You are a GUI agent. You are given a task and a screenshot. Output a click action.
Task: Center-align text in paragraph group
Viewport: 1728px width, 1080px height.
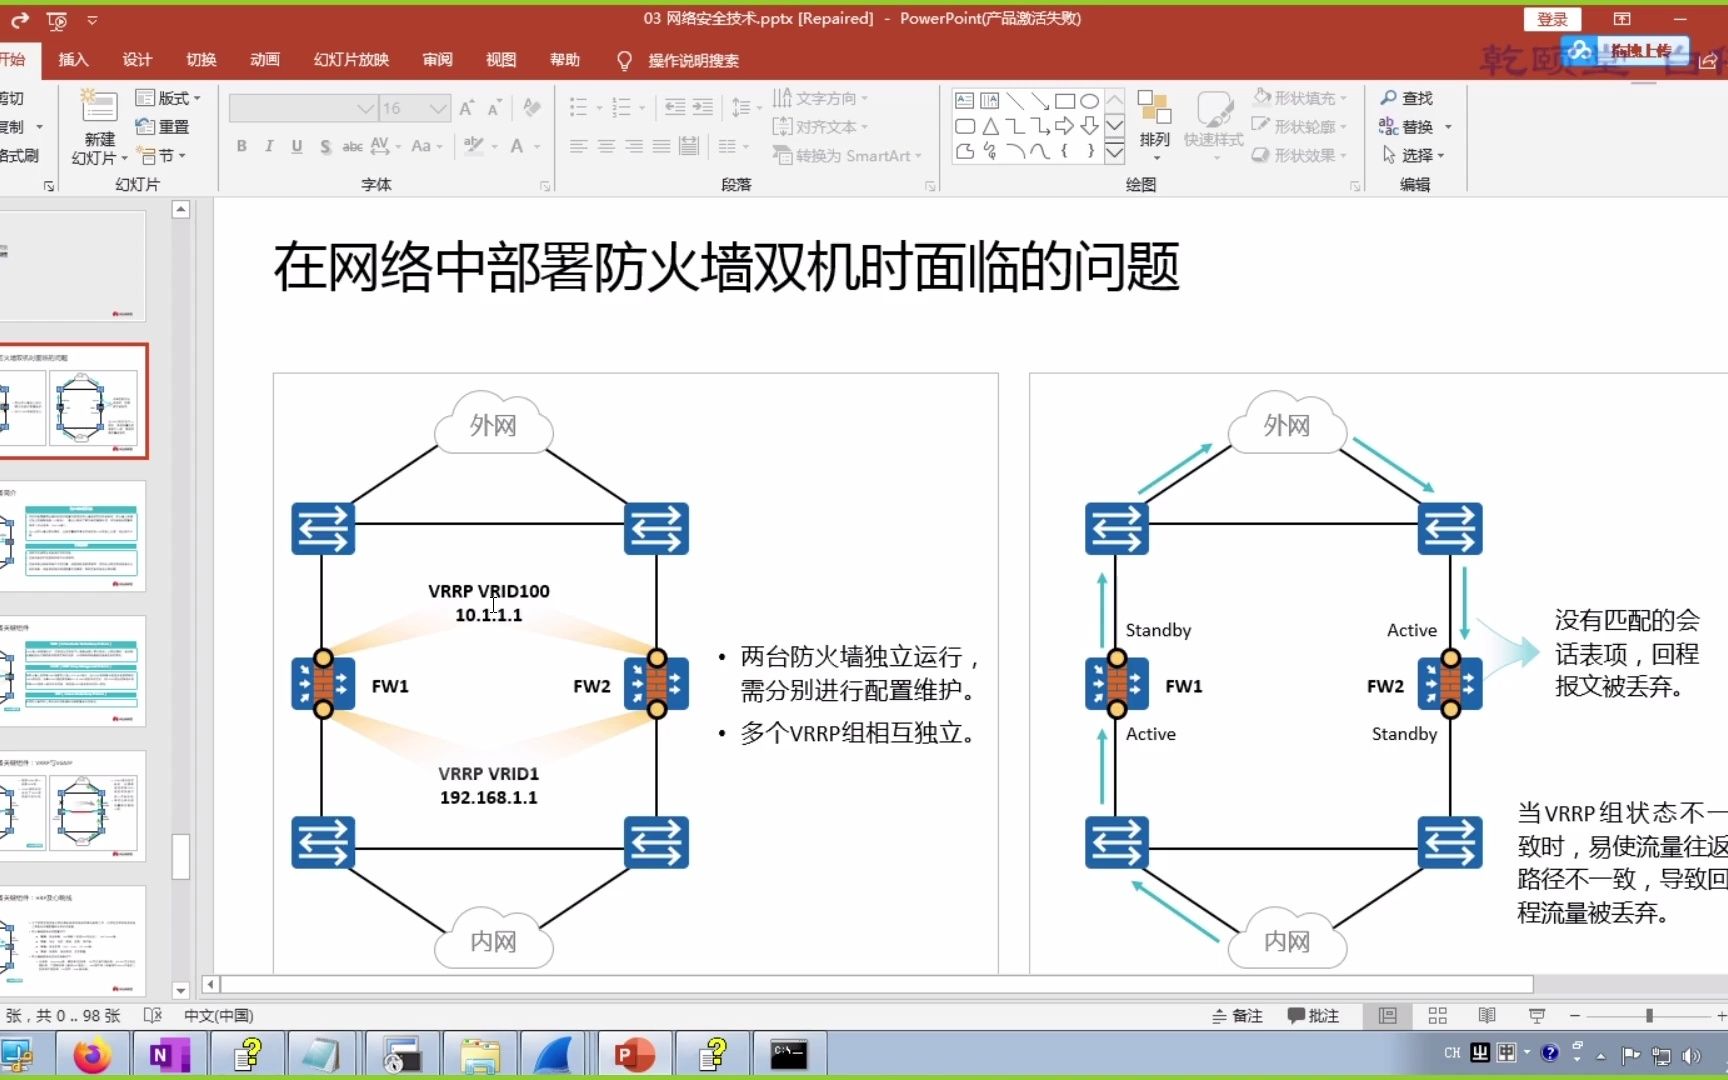click(x=606, y=147)
